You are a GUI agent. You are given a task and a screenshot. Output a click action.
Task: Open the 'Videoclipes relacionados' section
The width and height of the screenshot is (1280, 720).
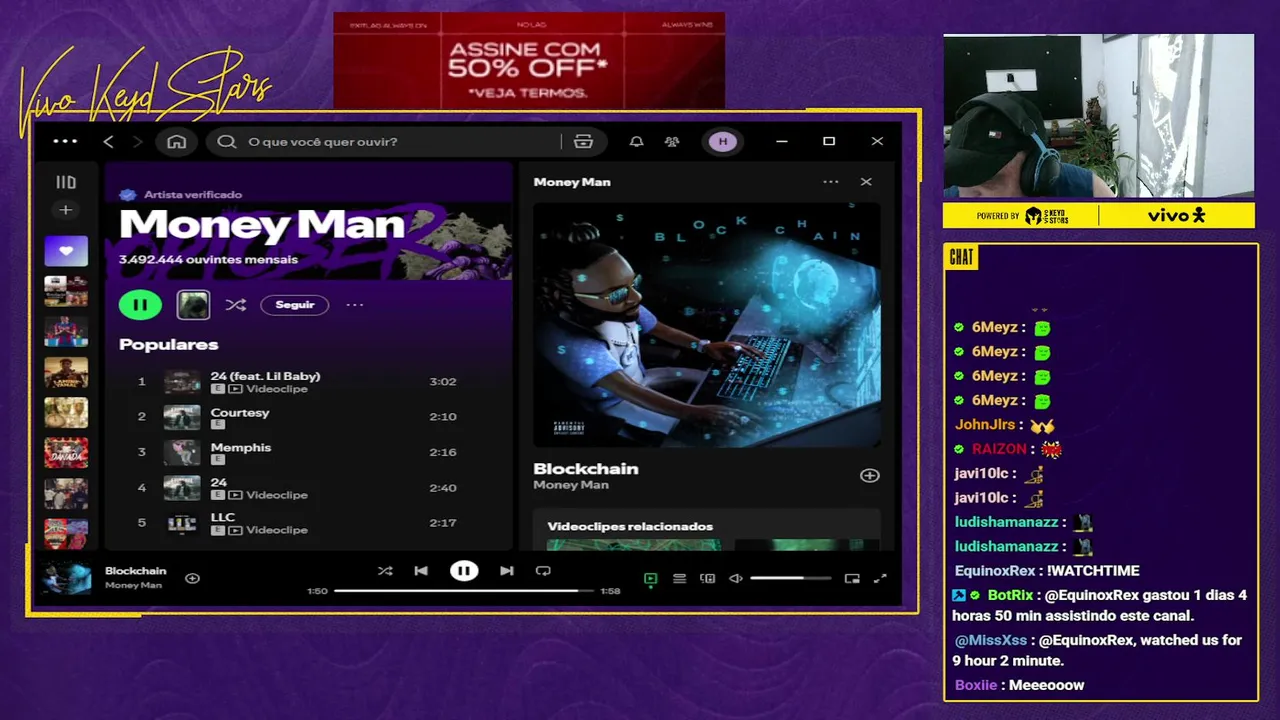[x=630, y=526]
